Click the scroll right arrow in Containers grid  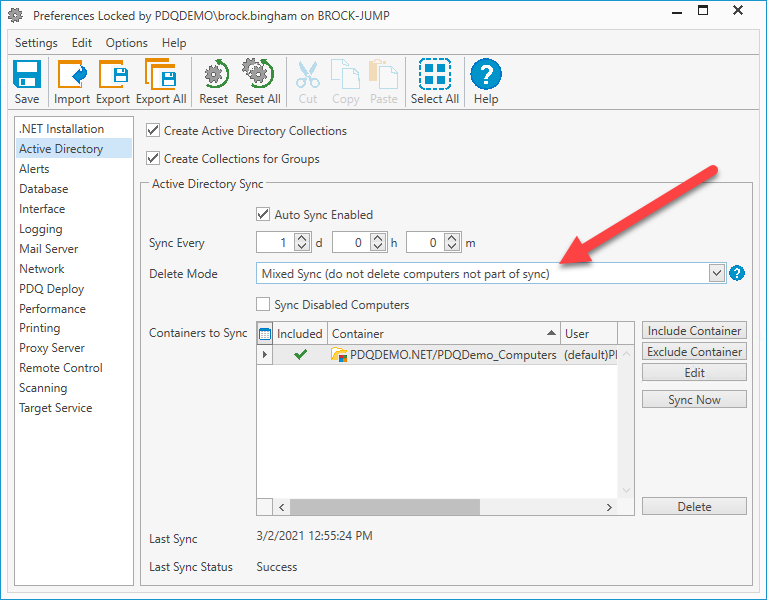(609, 507)
